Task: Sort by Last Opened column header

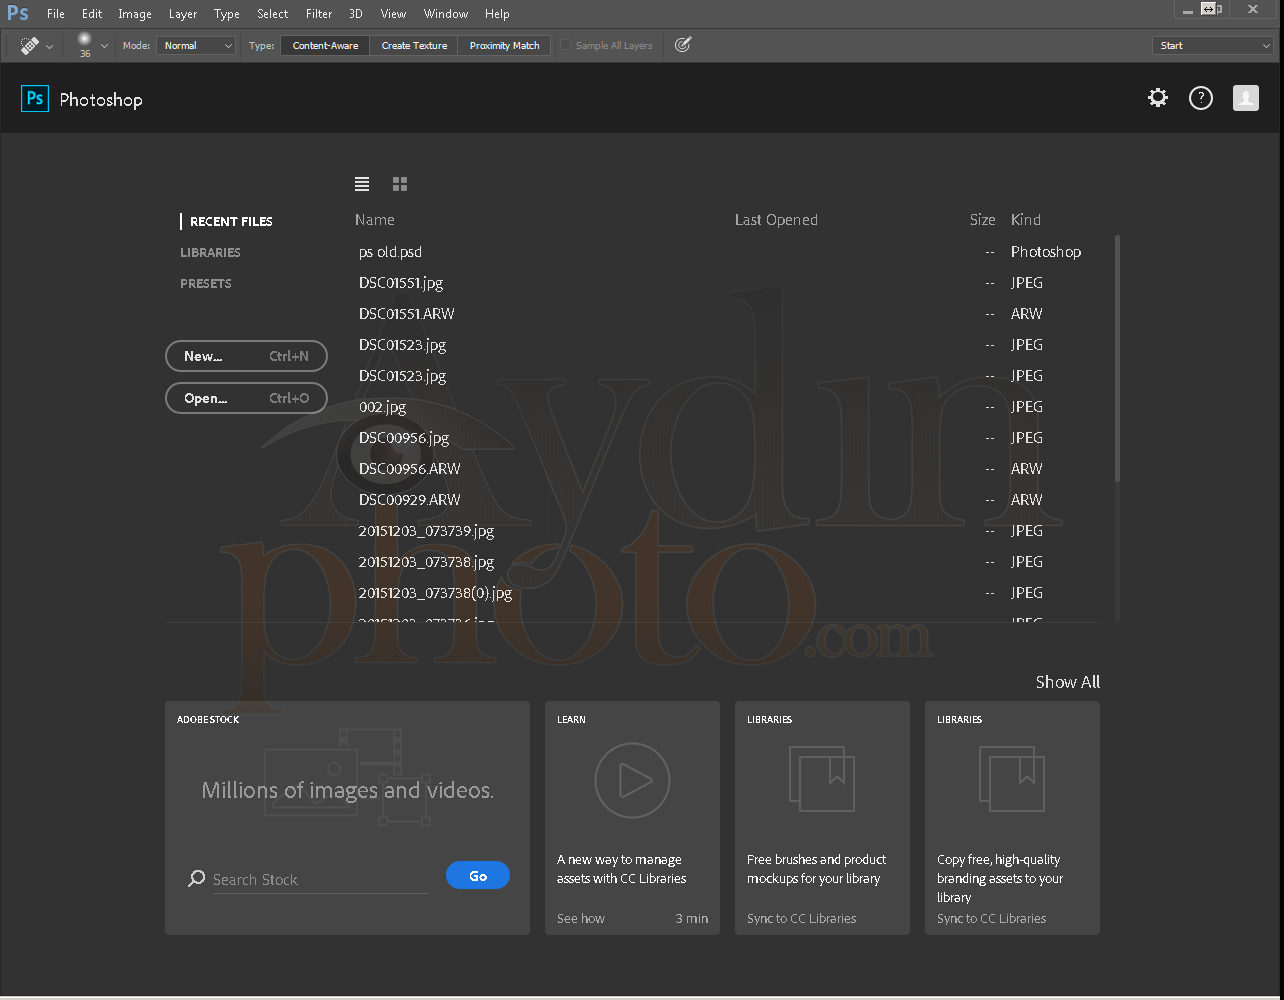Action: coord(776,220)
